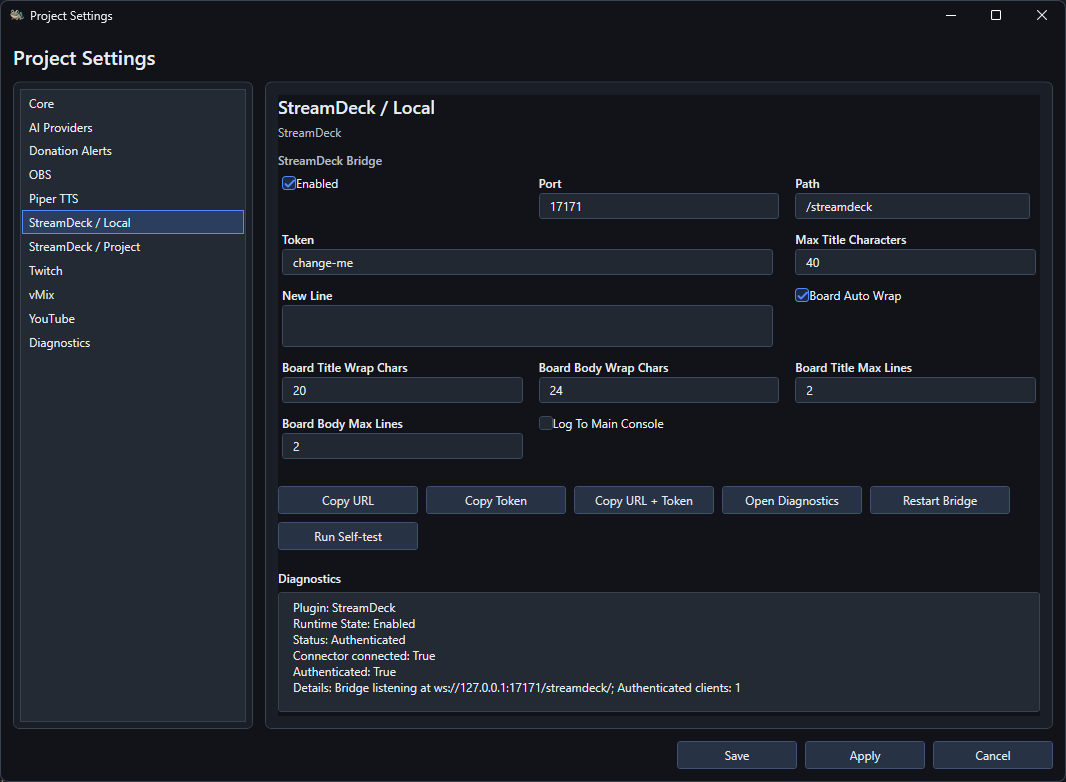This screenshot has width=1066, height=782.
Task: Select AI Providers in the sidebar
Action: pos(133,127)
